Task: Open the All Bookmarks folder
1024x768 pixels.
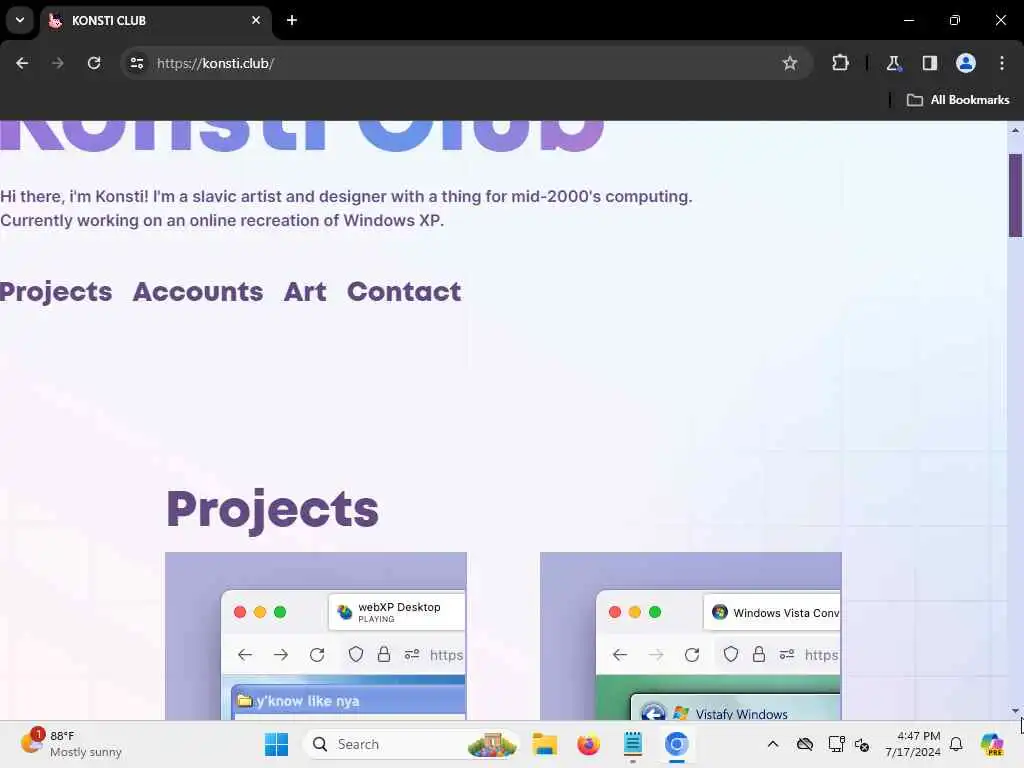Action: click(x=958, y=100)
